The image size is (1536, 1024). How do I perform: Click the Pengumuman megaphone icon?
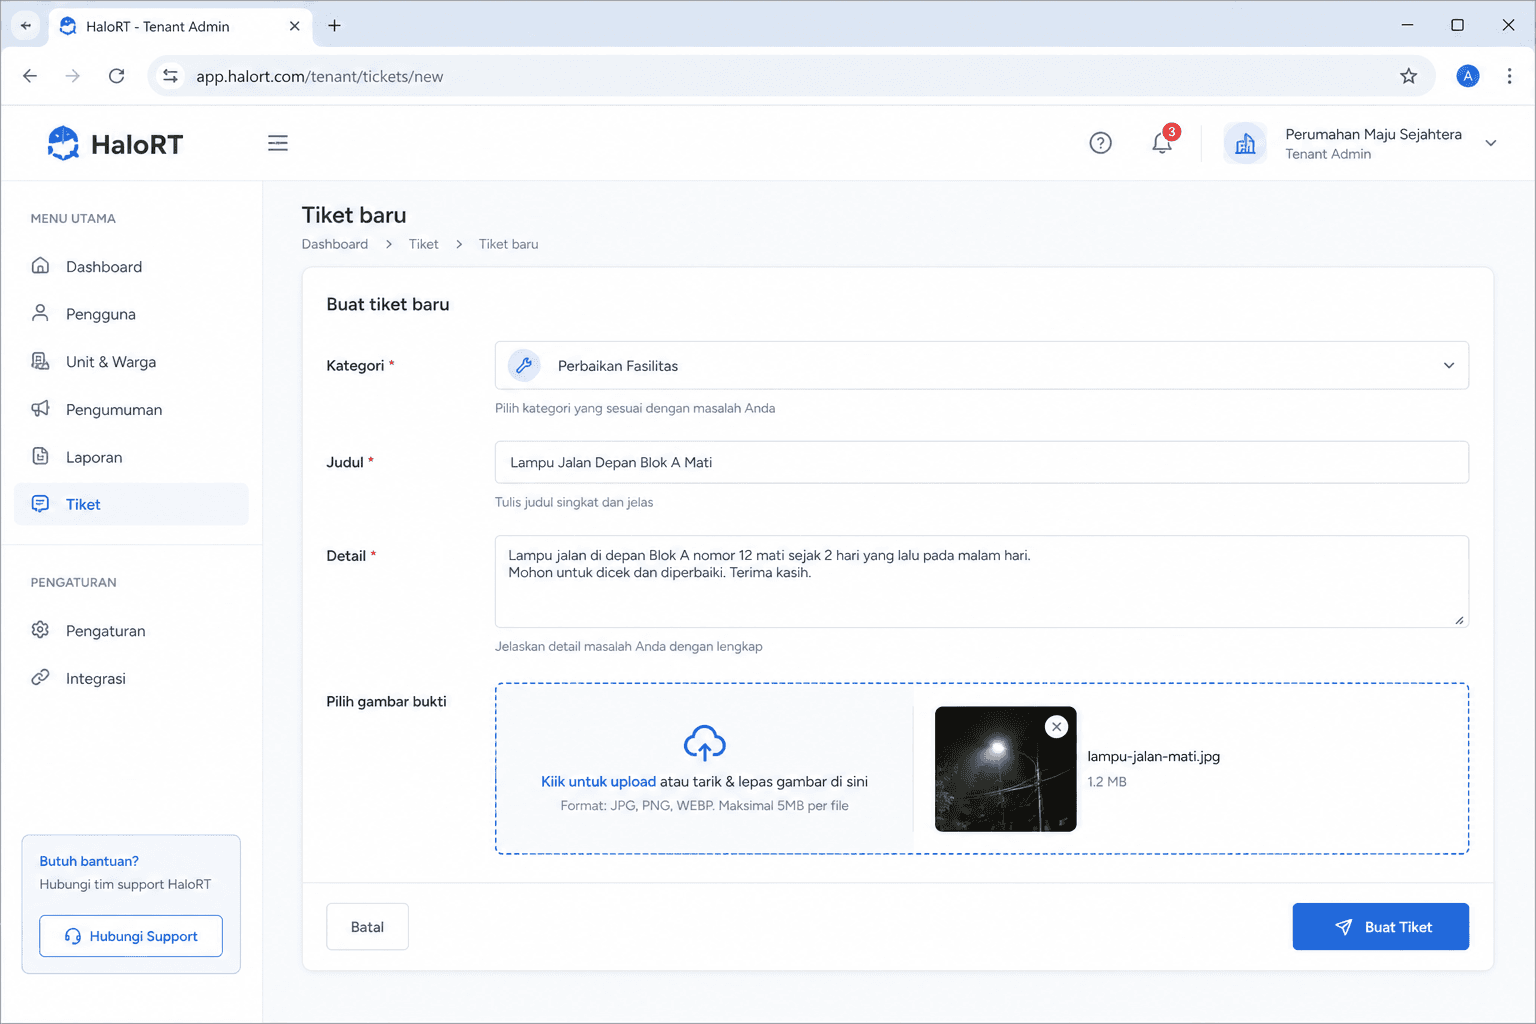point(40,408)
